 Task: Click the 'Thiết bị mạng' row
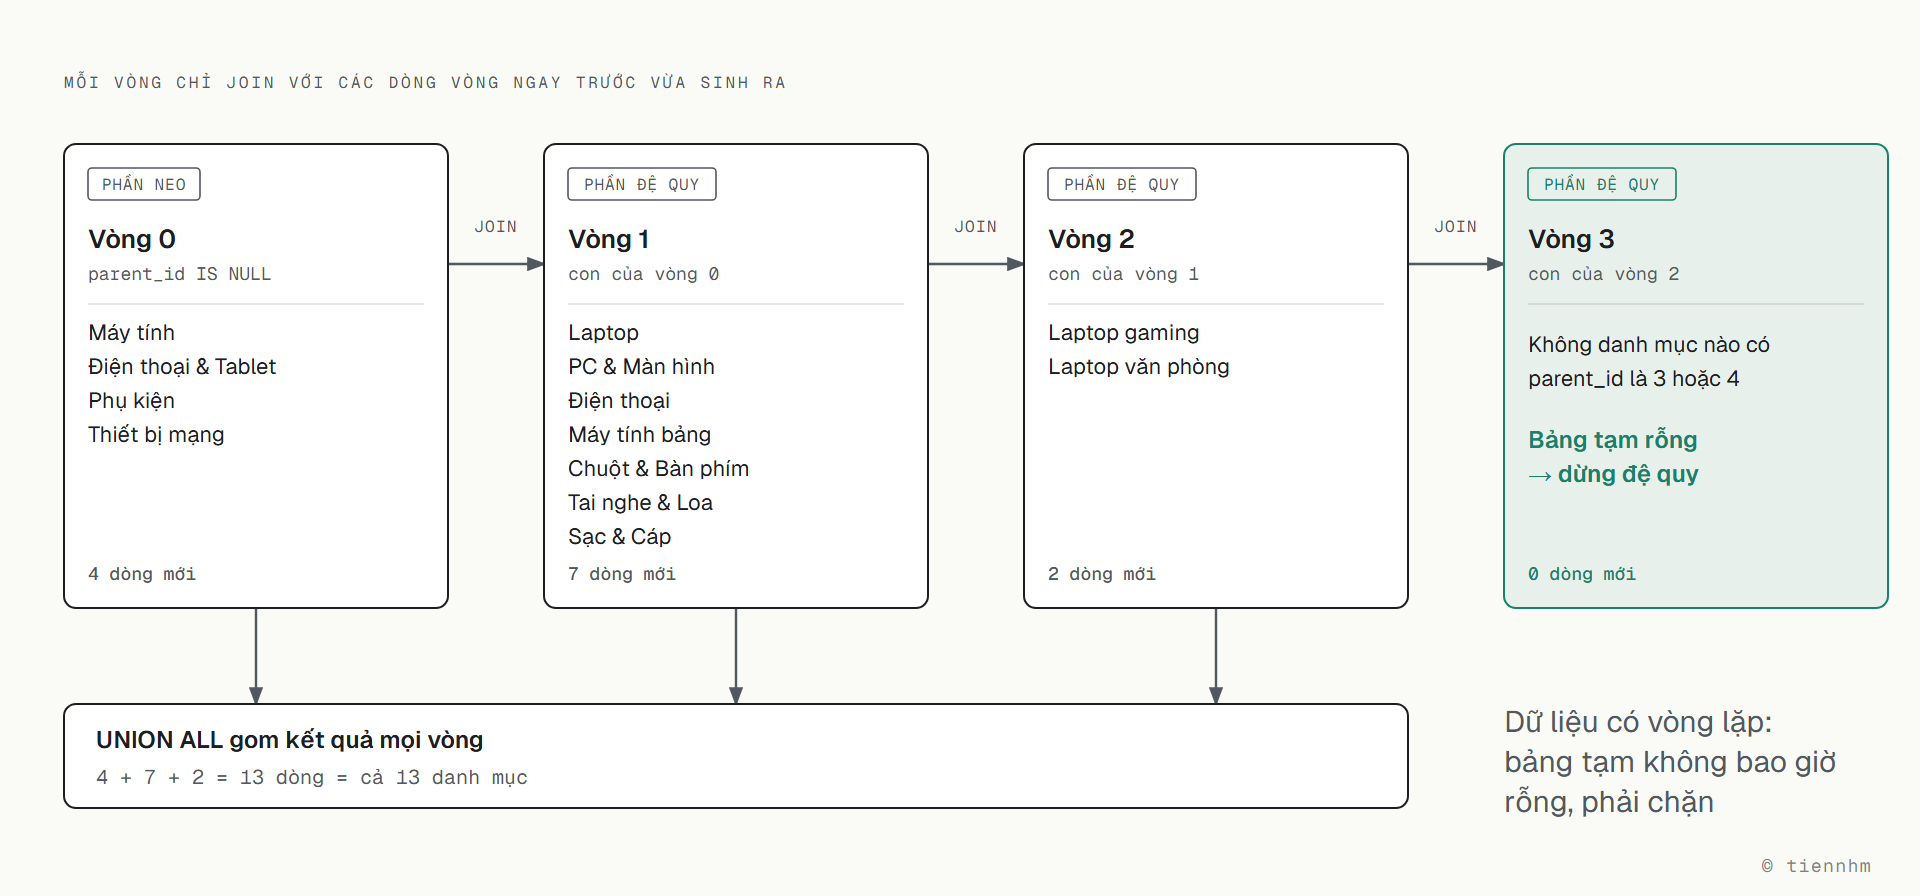(x=156, y=435)
